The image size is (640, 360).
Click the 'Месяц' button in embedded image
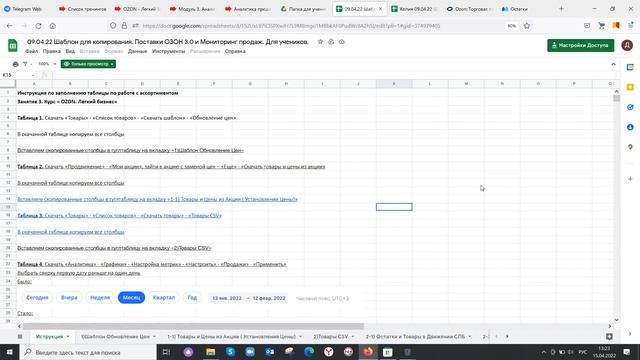coord(131,298)
